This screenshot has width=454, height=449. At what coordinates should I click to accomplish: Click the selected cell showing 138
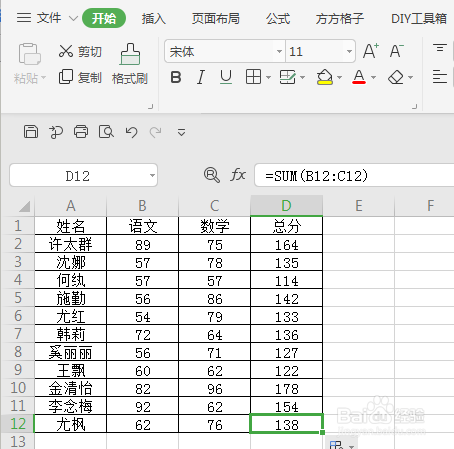click(286, 424)
